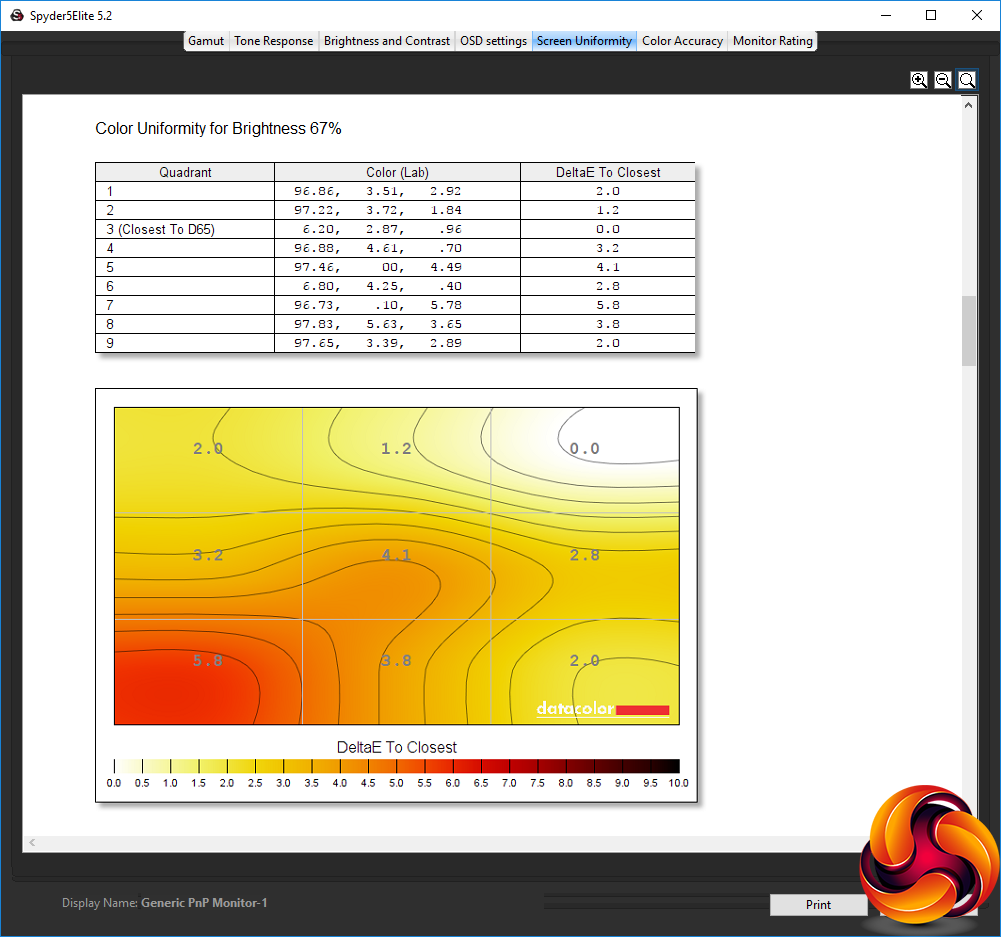Click the vertical scrollbar thumb
1001x937 pixels.
(968, 331)
